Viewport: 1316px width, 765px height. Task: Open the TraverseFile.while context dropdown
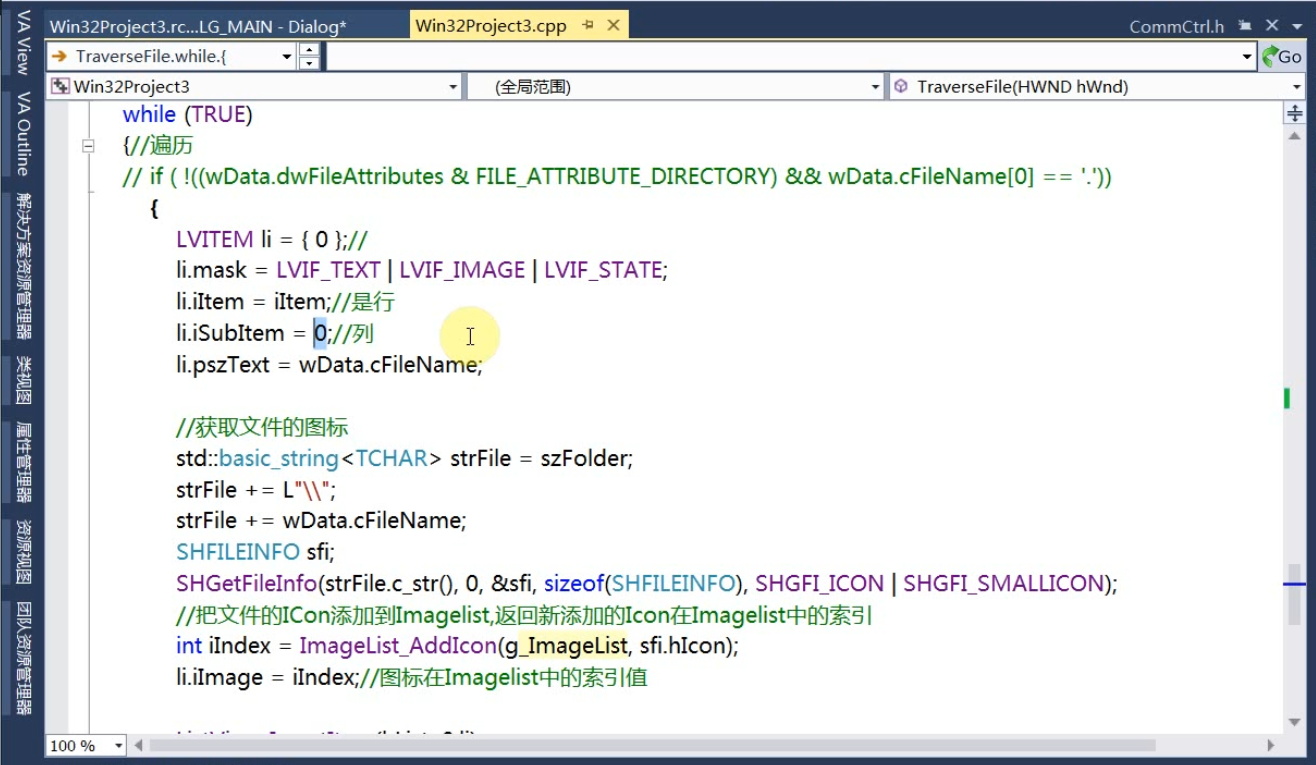[287, 57]
